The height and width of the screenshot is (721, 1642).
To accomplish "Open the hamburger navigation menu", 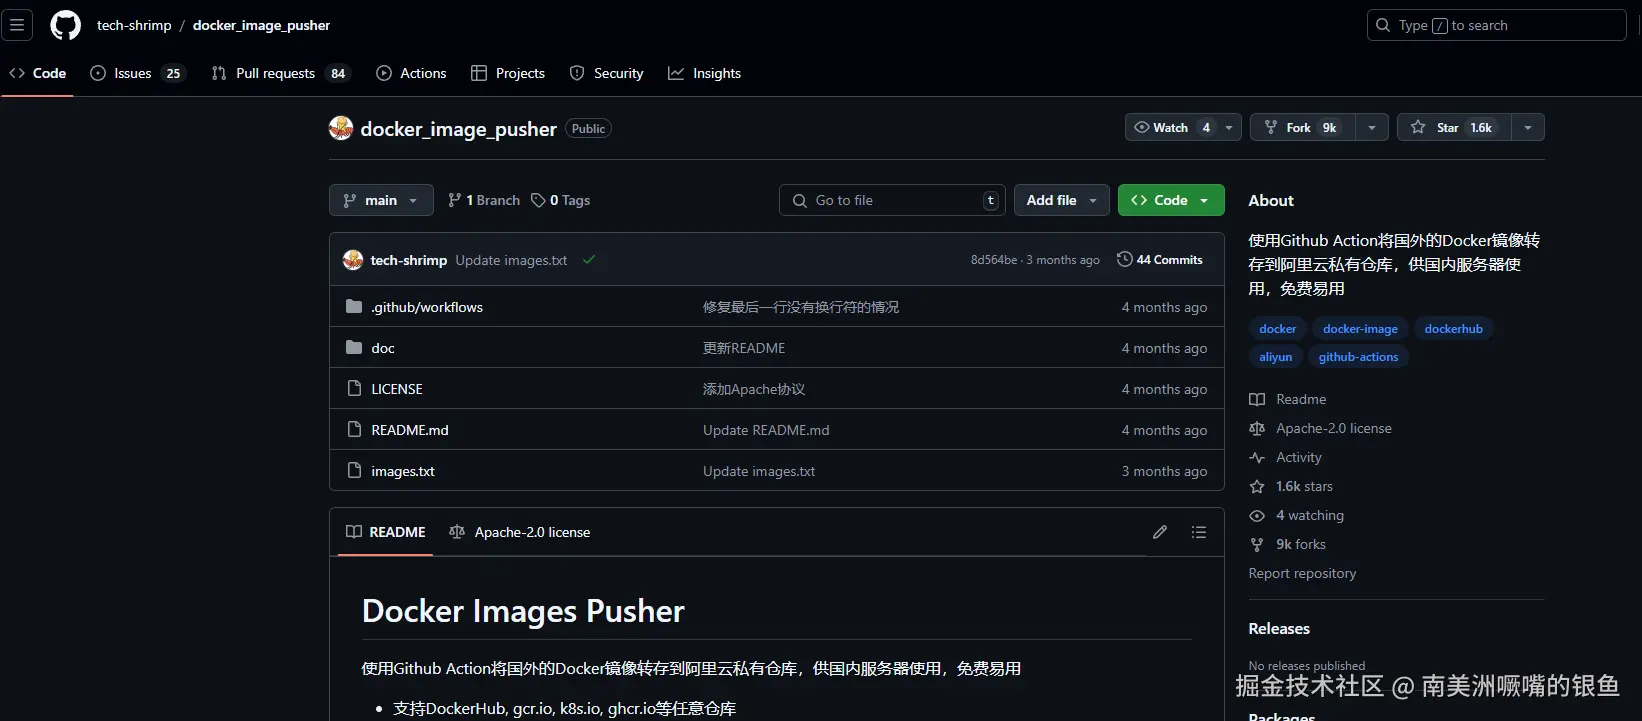I will click(x=17, y=25).
